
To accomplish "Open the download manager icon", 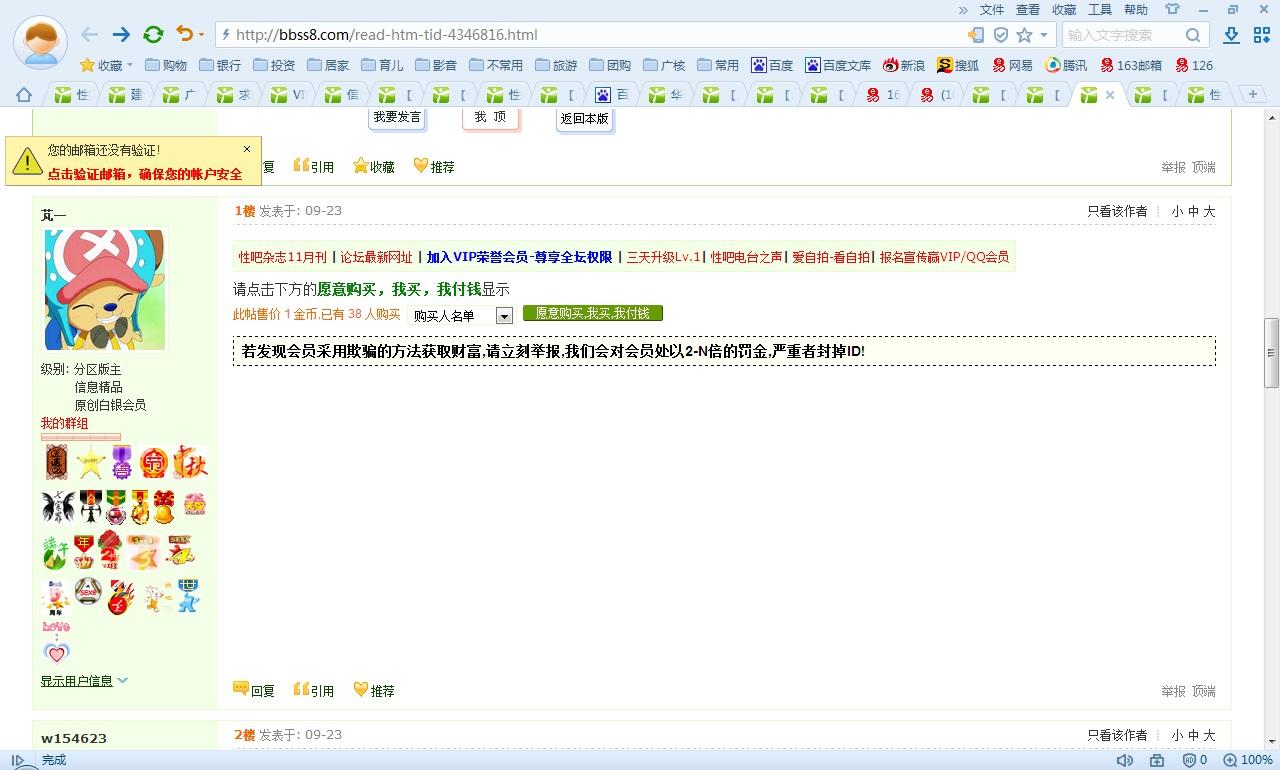I will [1232, 35].
